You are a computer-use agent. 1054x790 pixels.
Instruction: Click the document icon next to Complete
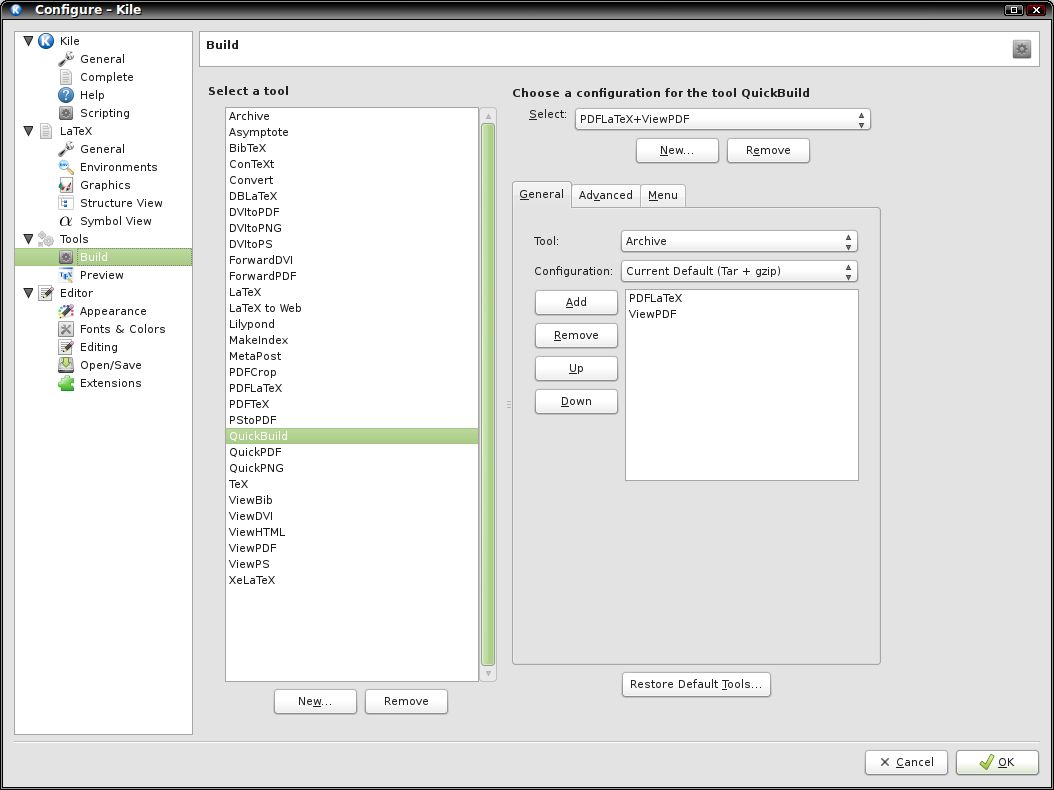(66, 77)
